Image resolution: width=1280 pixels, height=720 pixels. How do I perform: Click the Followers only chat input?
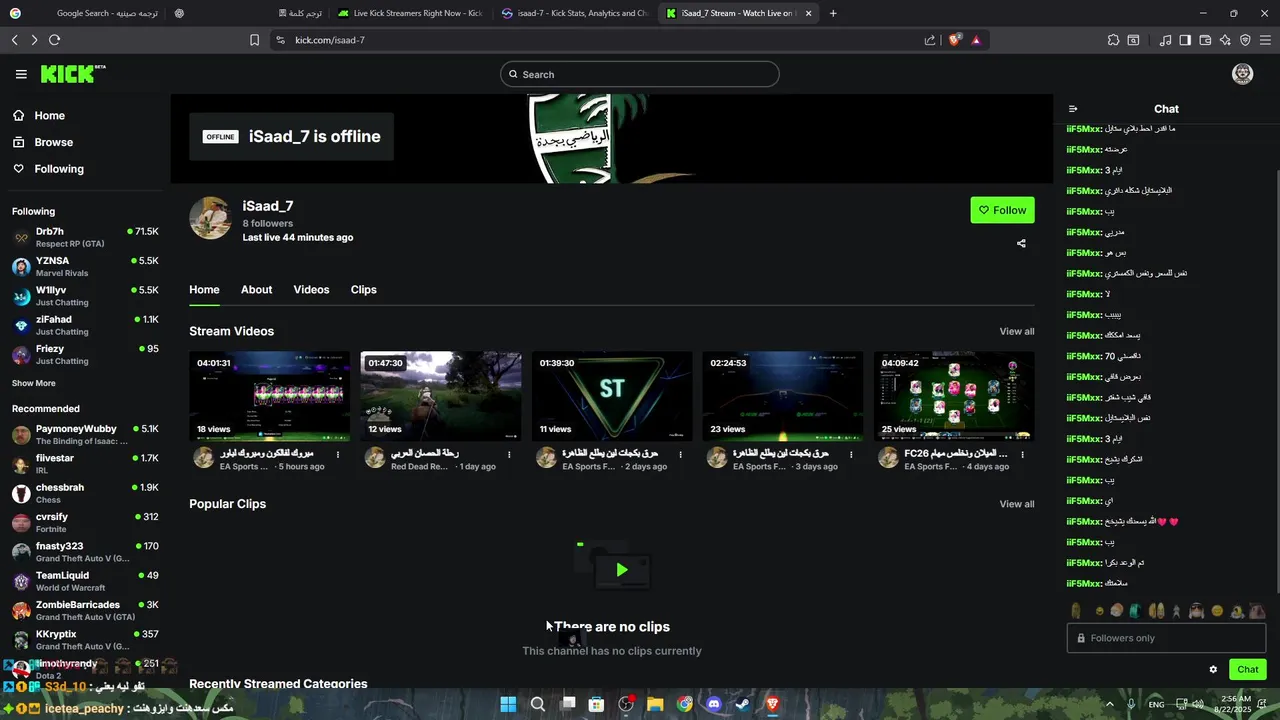point(1166,638)
